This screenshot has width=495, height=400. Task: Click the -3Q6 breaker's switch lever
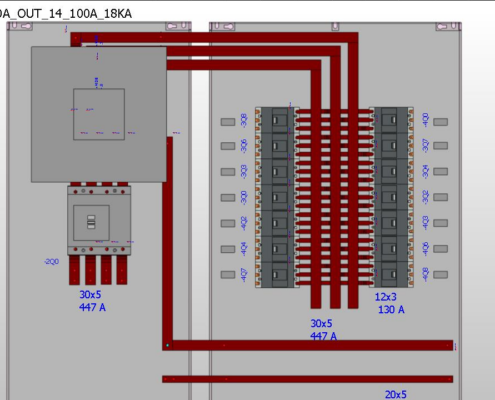coord(276,146)
